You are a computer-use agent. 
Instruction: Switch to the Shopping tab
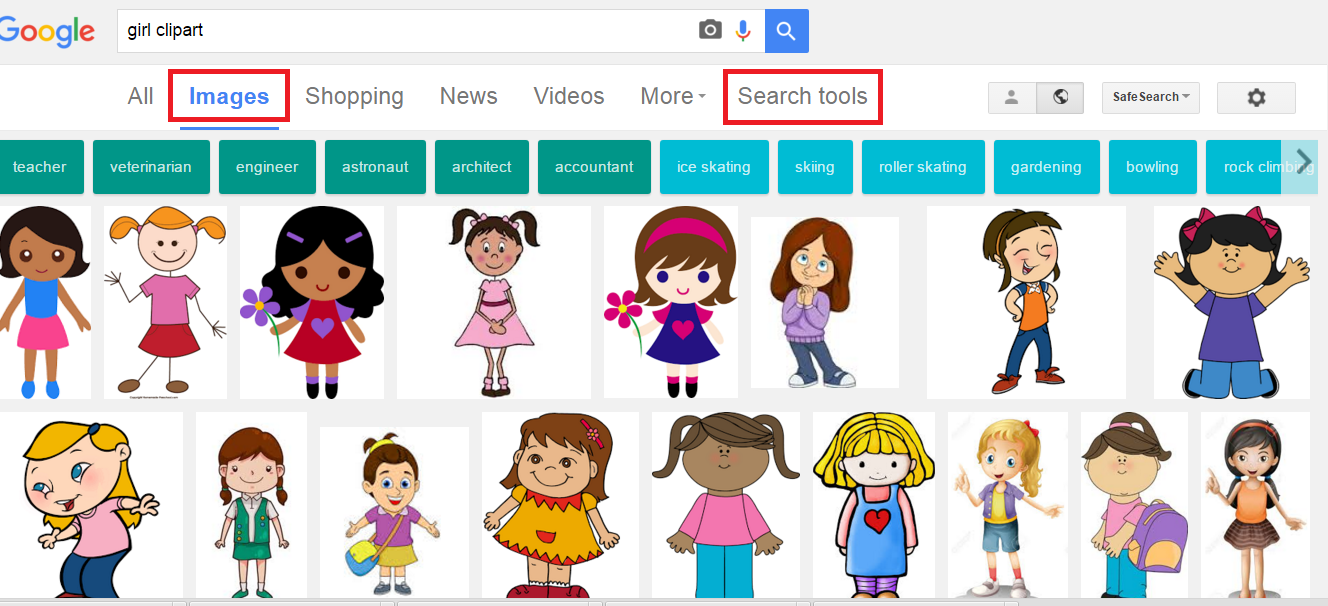[x=354, y=96]
